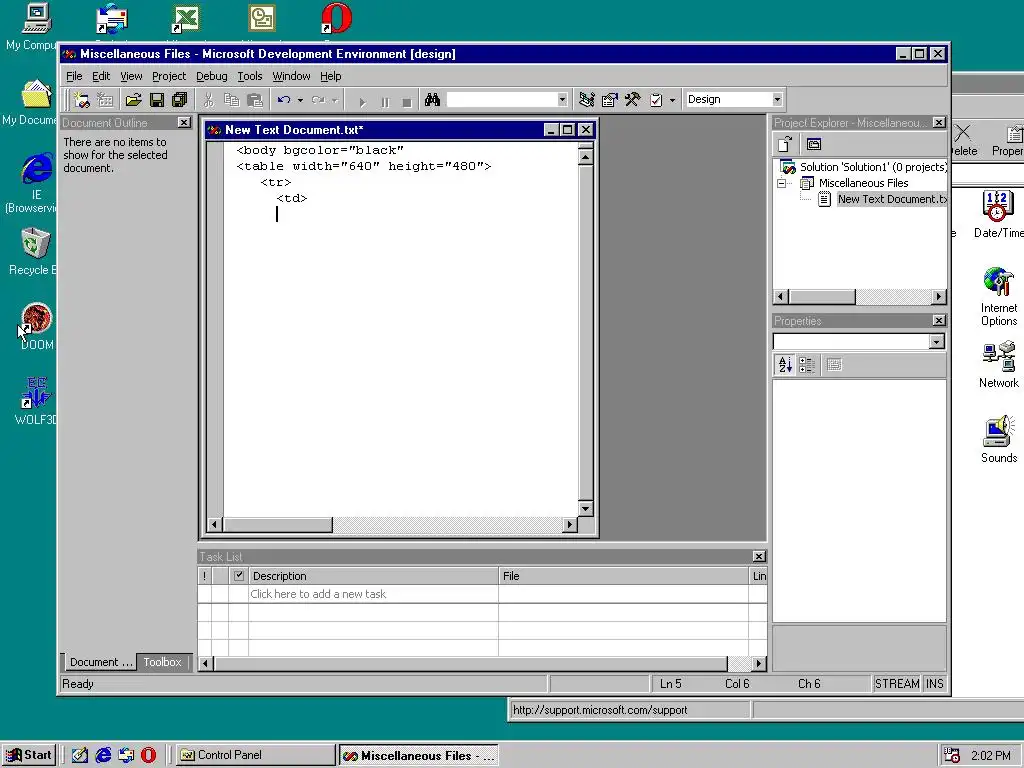Open the Properties object dropdown list
This screenshot has width=1024, height=768.
936,342
